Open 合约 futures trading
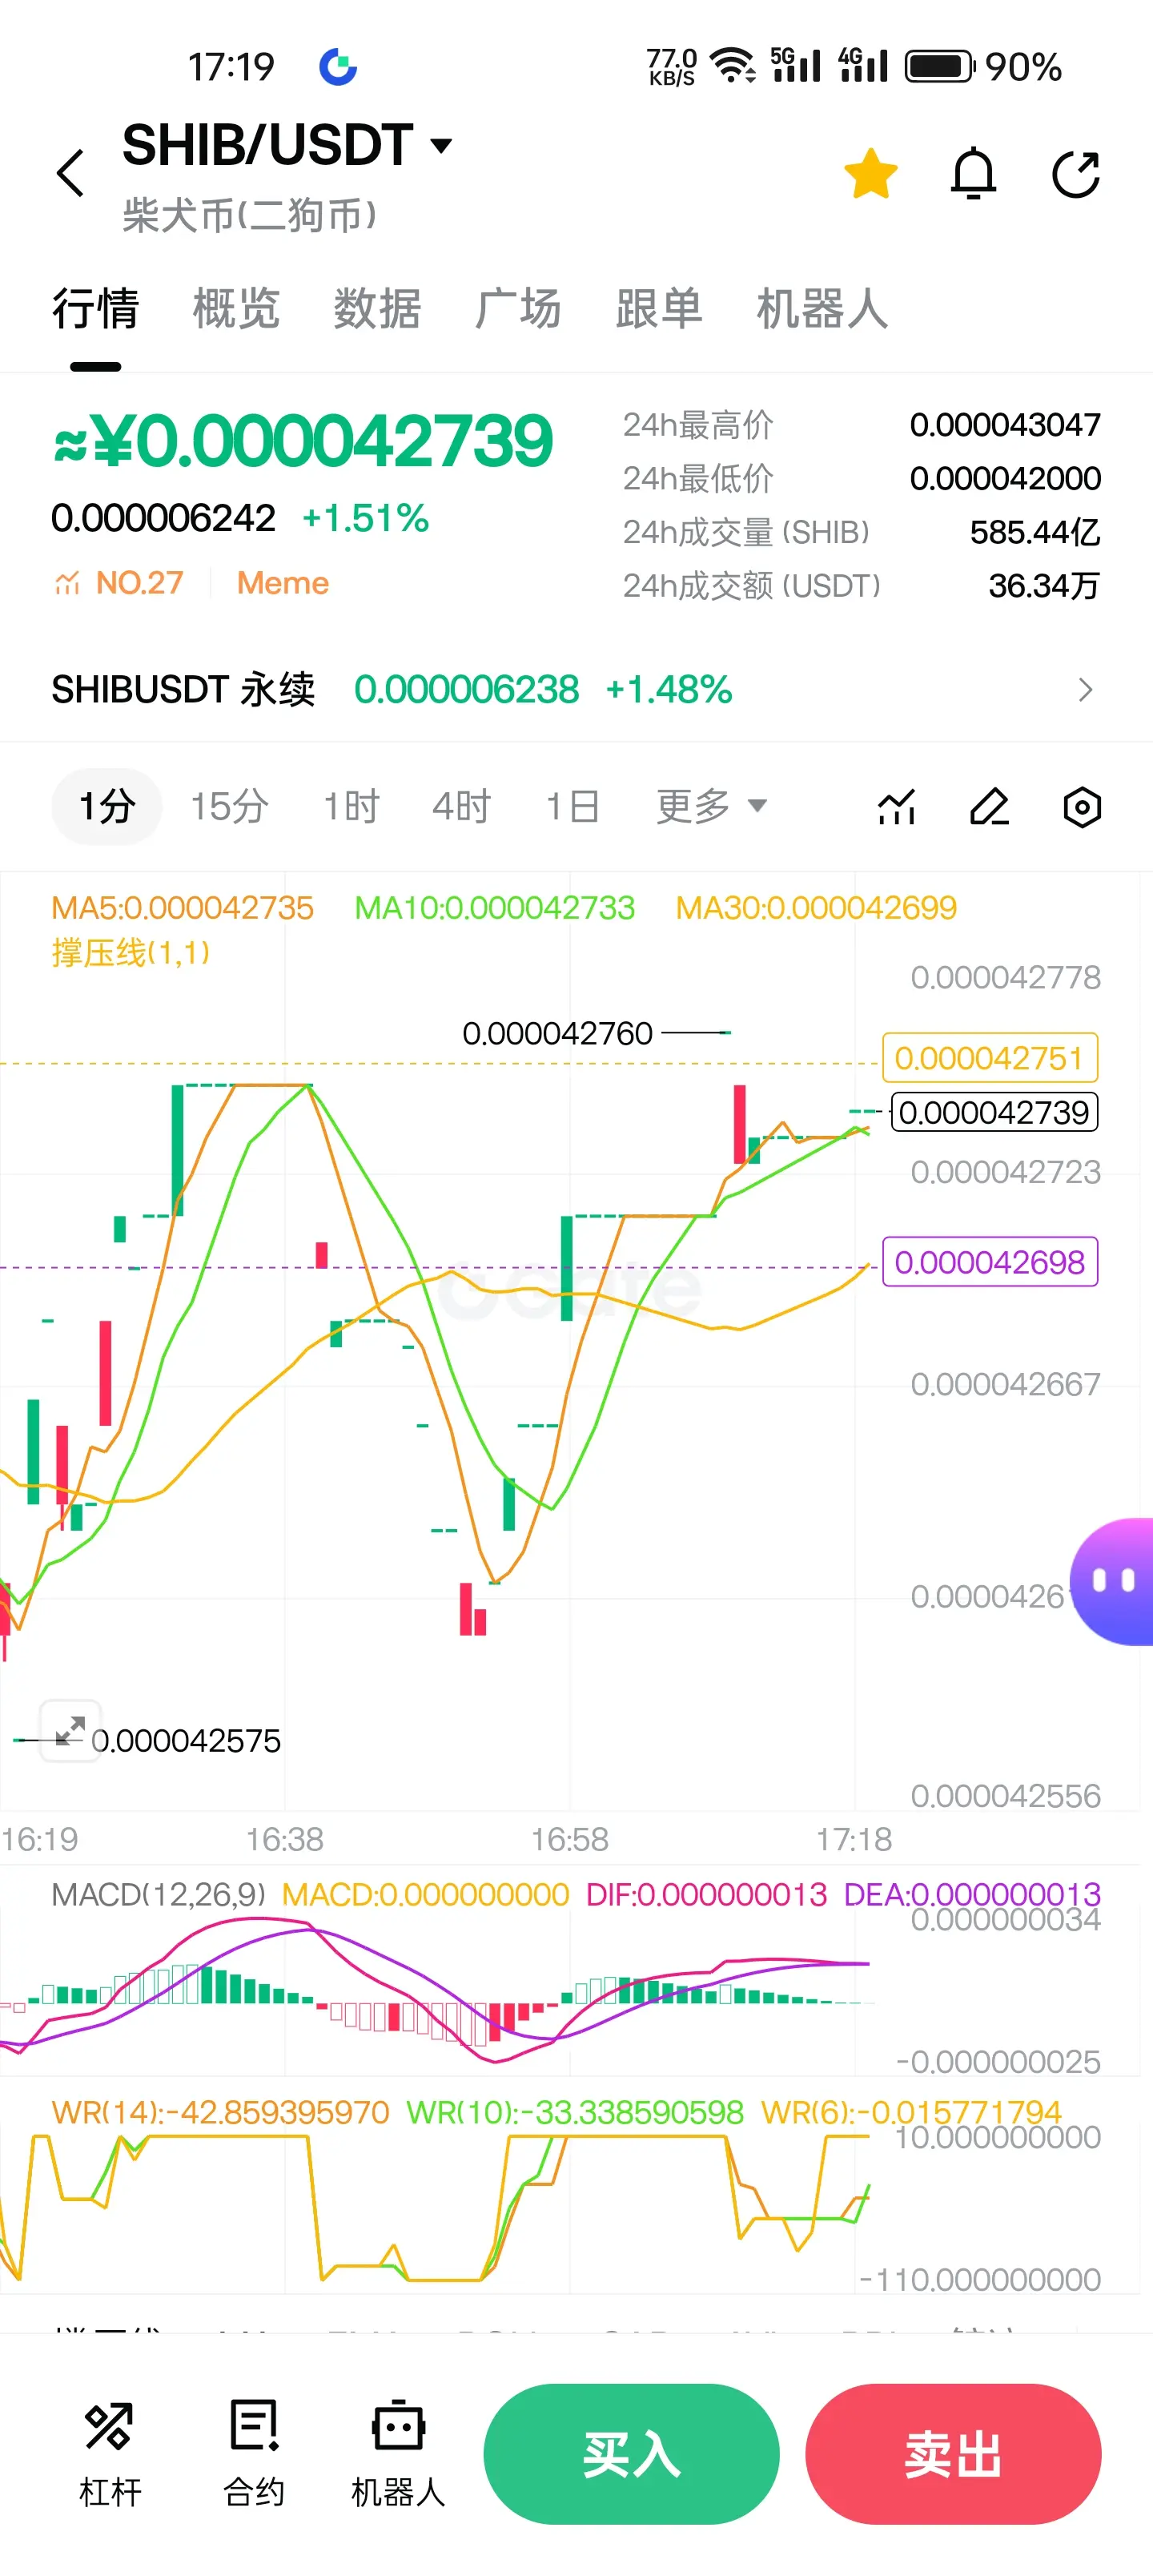Image resolution: width=1153 pixels, height=2576 pixels. pos(254,2453)
